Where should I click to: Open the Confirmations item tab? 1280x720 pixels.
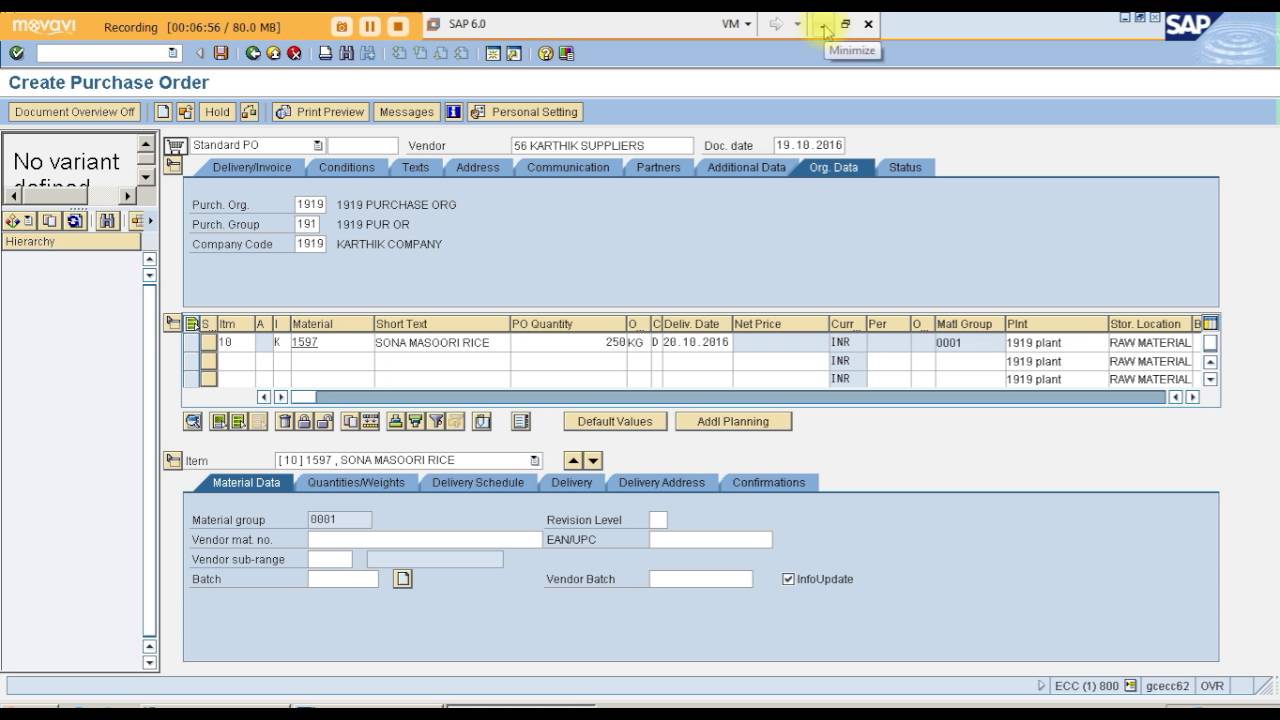pos(769,483)
